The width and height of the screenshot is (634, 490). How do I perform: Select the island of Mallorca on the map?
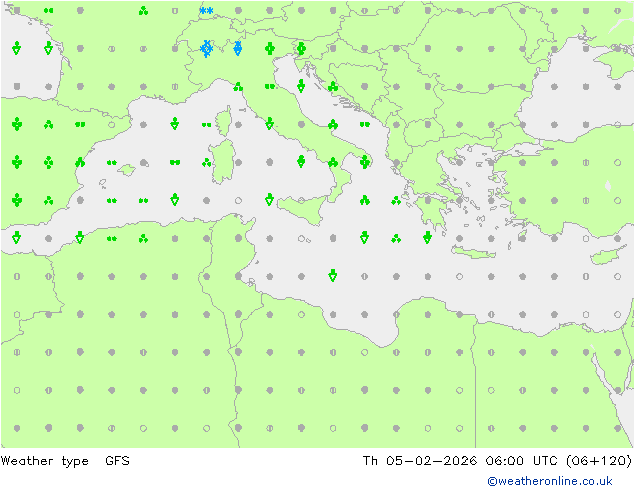pyautogui.click(x=127, y=170)
